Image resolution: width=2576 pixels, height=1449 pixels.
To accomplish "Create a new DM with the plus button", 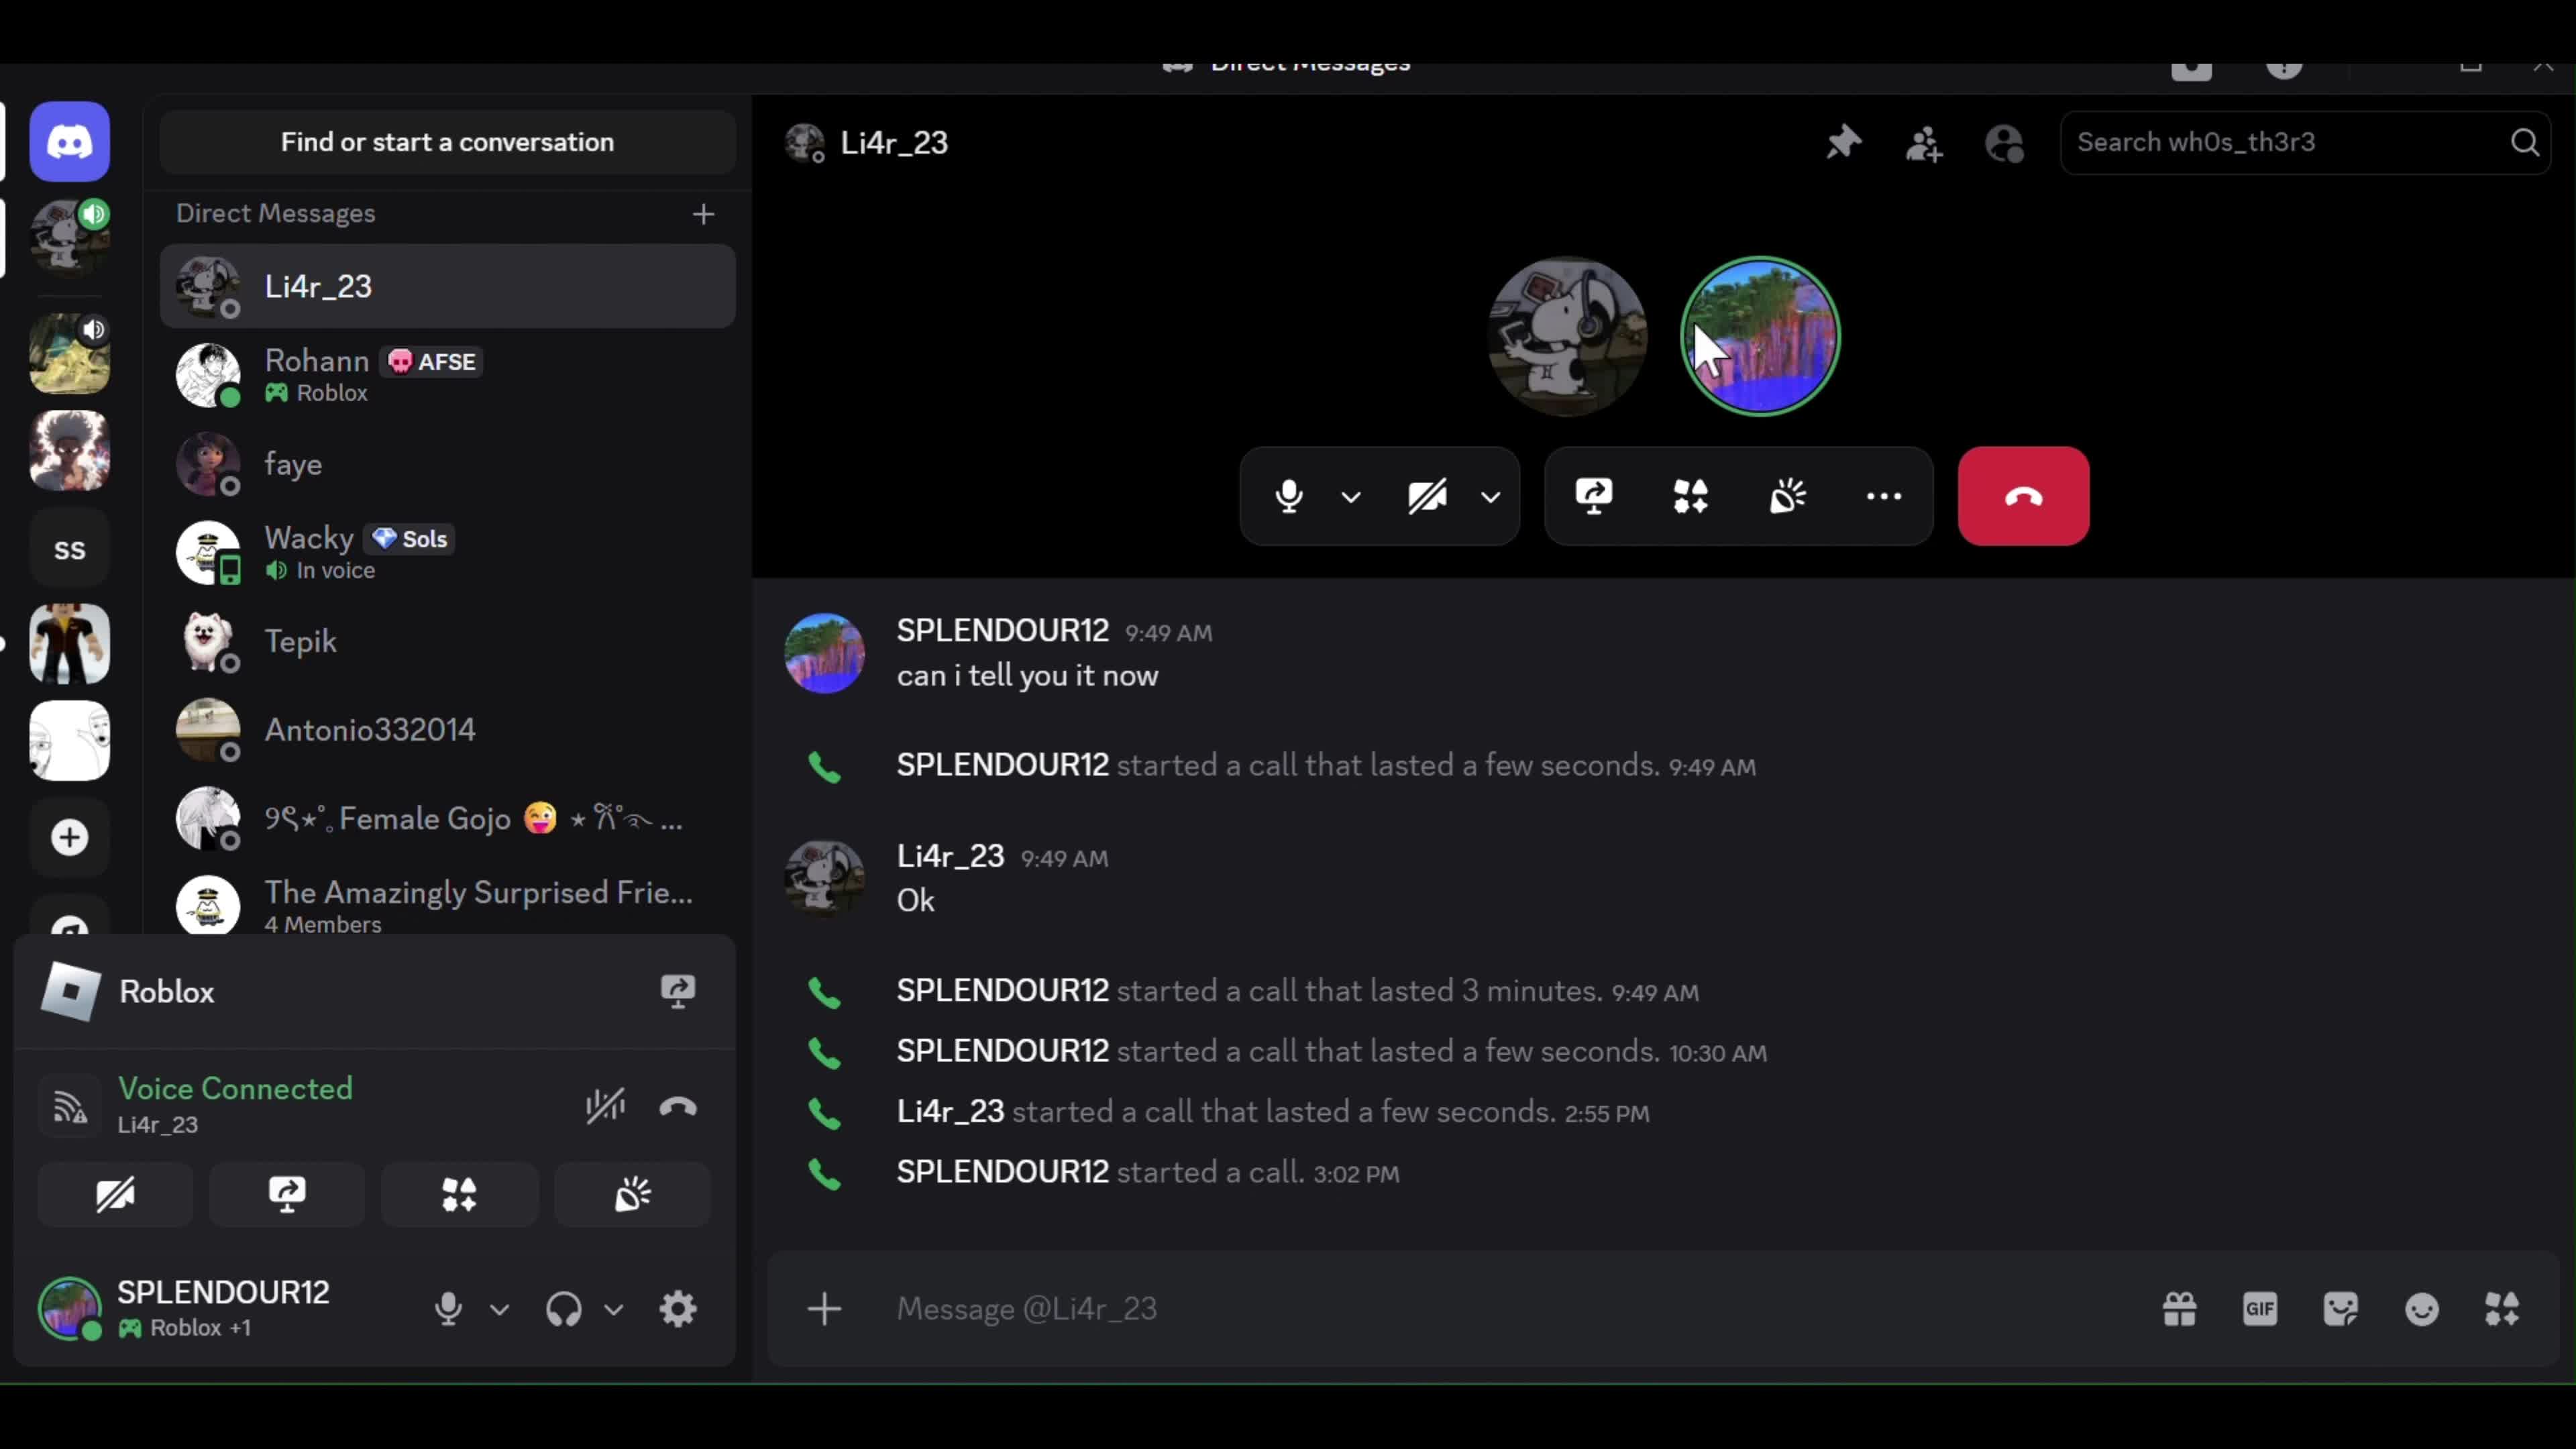I will coord(703,214).
